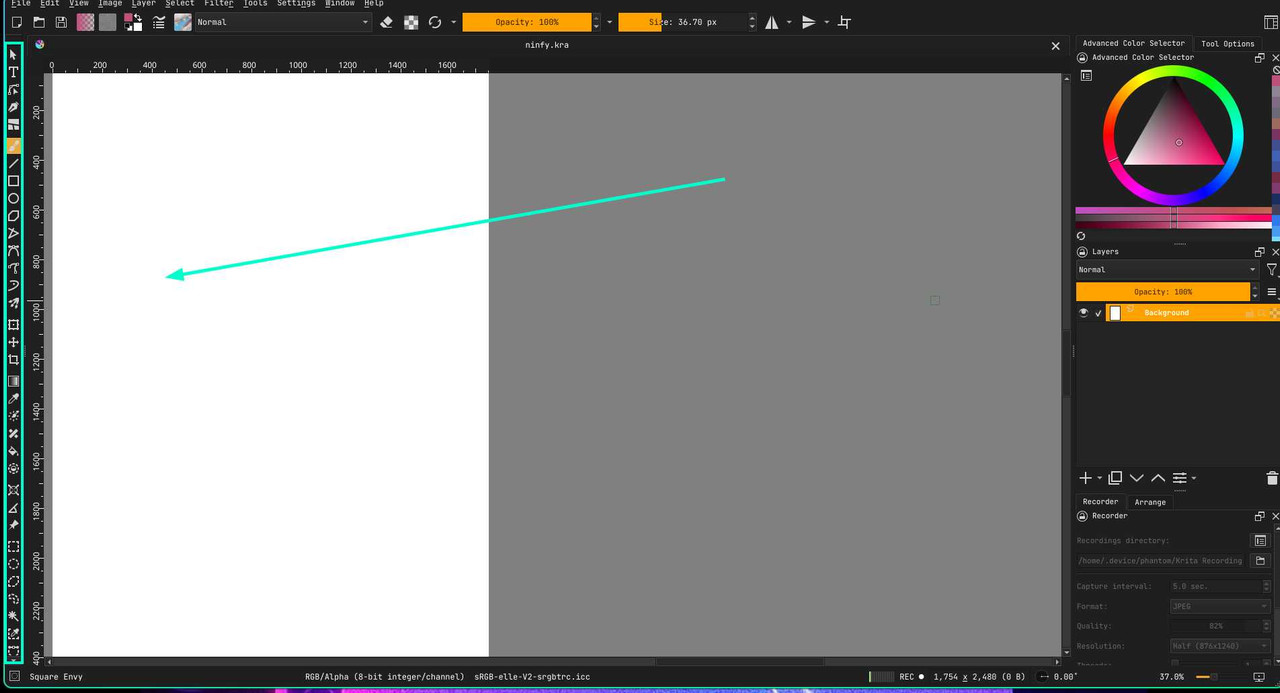The image size is (1280, 693).
Task: Open the workspace chooser icon
Action: pos(1271,22)
